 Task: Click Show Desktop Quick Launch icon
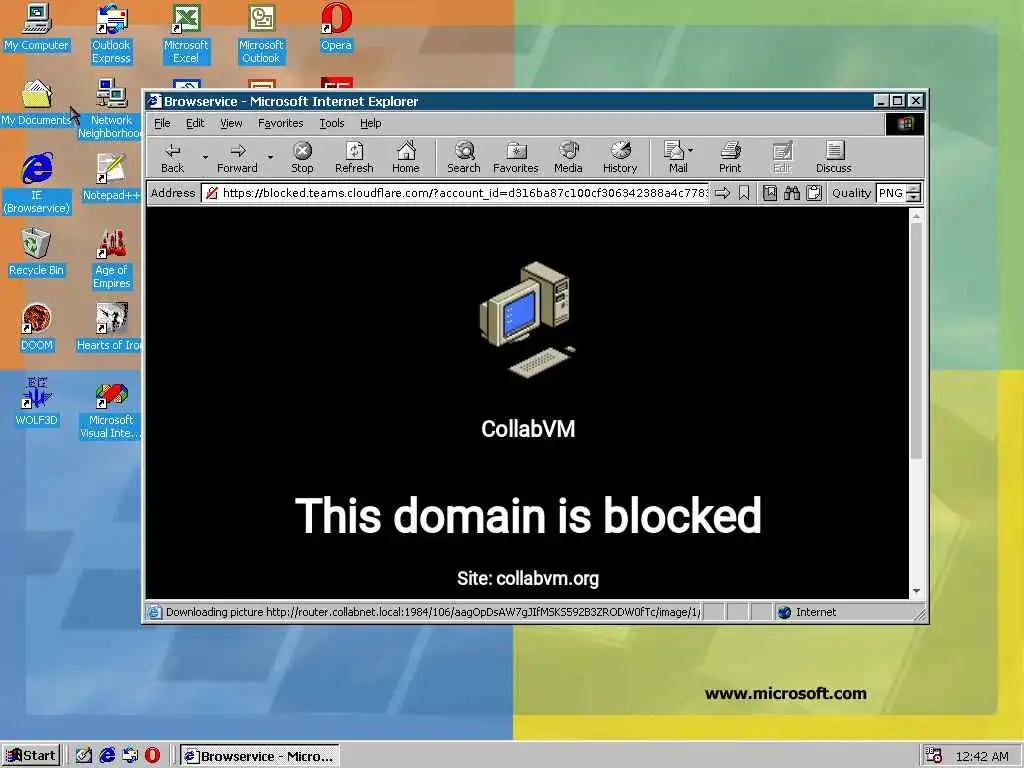84,756
